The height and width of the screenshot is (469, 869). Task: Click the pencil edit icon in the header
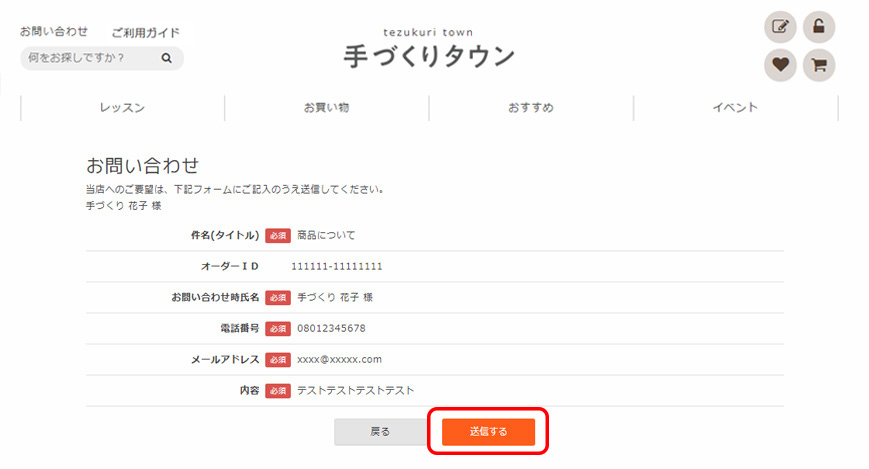780,28
